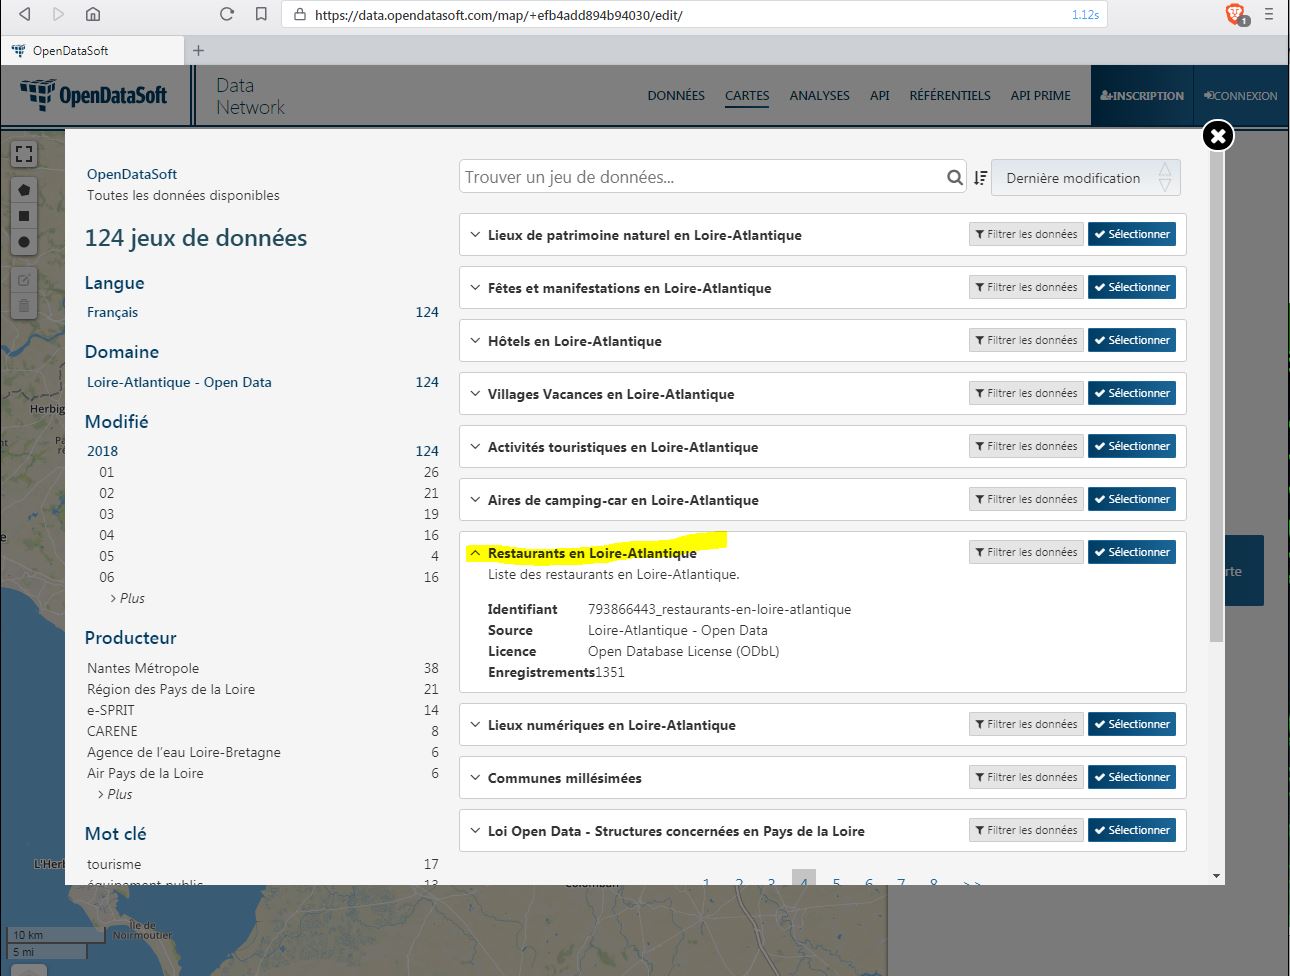Filter data for Villages Vacances dataset
Screen dimensions: 1290x976
coord(1025,394)
